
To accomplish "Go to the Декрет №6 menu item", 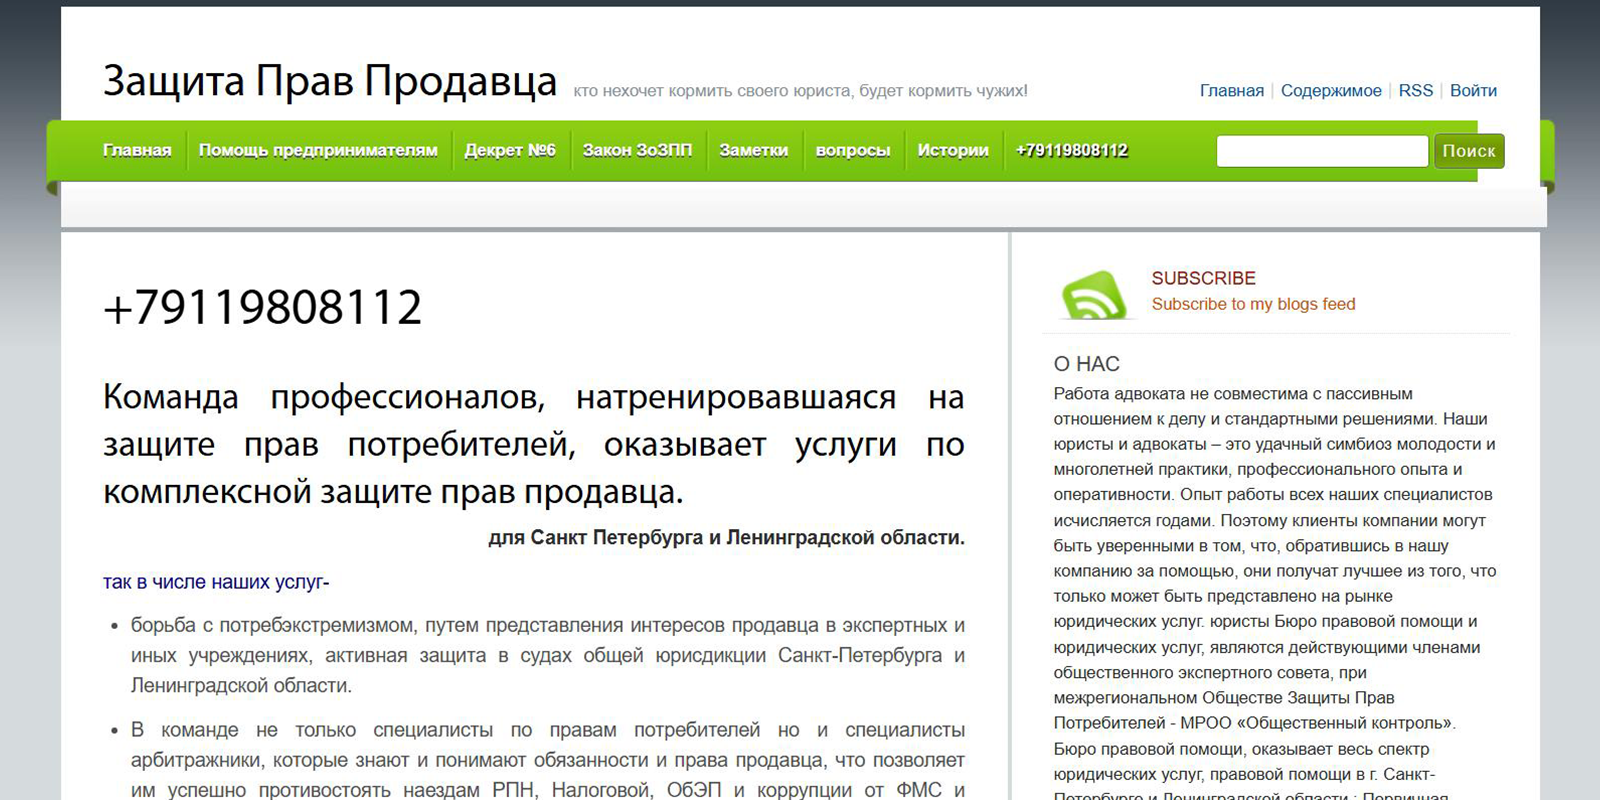I will pos(510,151).
